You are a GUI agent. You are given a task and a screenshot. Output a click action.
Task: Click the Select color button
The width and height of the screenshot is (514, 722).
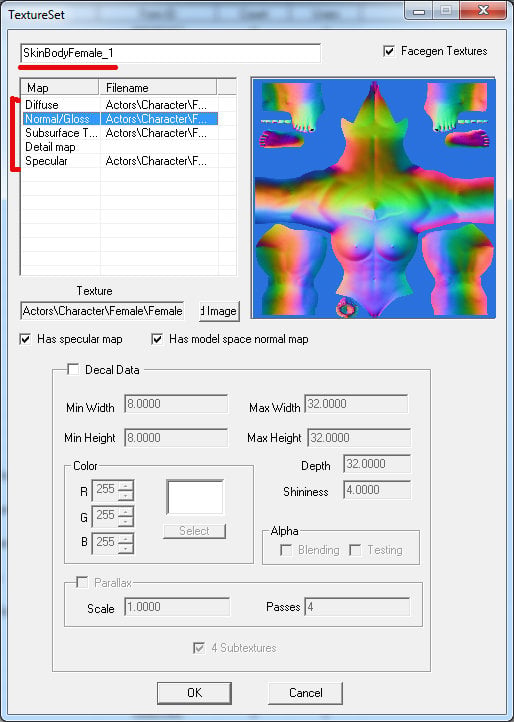194,531
